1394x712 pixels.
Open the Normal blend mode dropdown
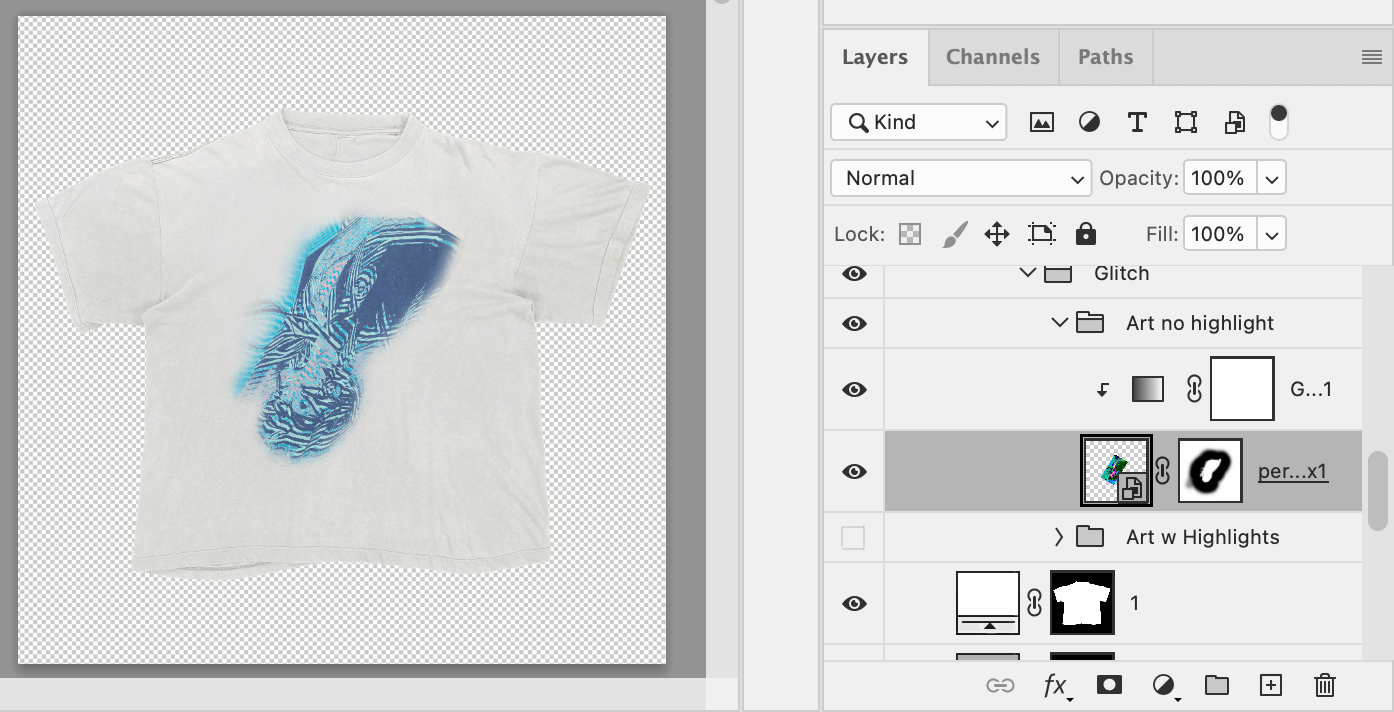tap(961, 178)
